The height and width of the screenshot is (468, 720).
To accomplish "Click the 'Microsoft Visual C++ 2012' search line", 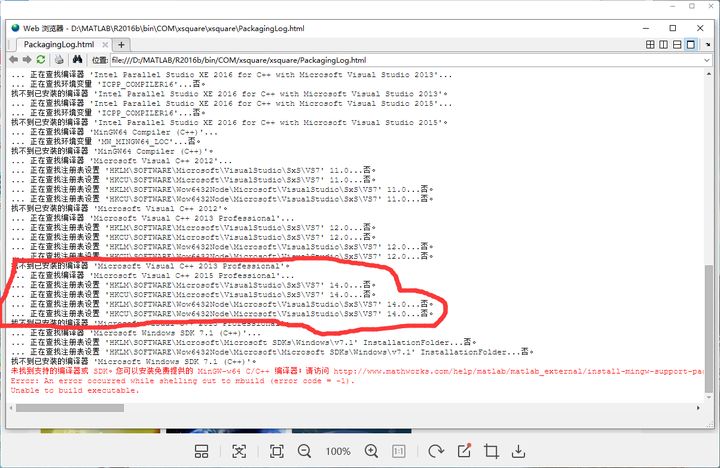I will pyautogui.click(x=122, y=161).
